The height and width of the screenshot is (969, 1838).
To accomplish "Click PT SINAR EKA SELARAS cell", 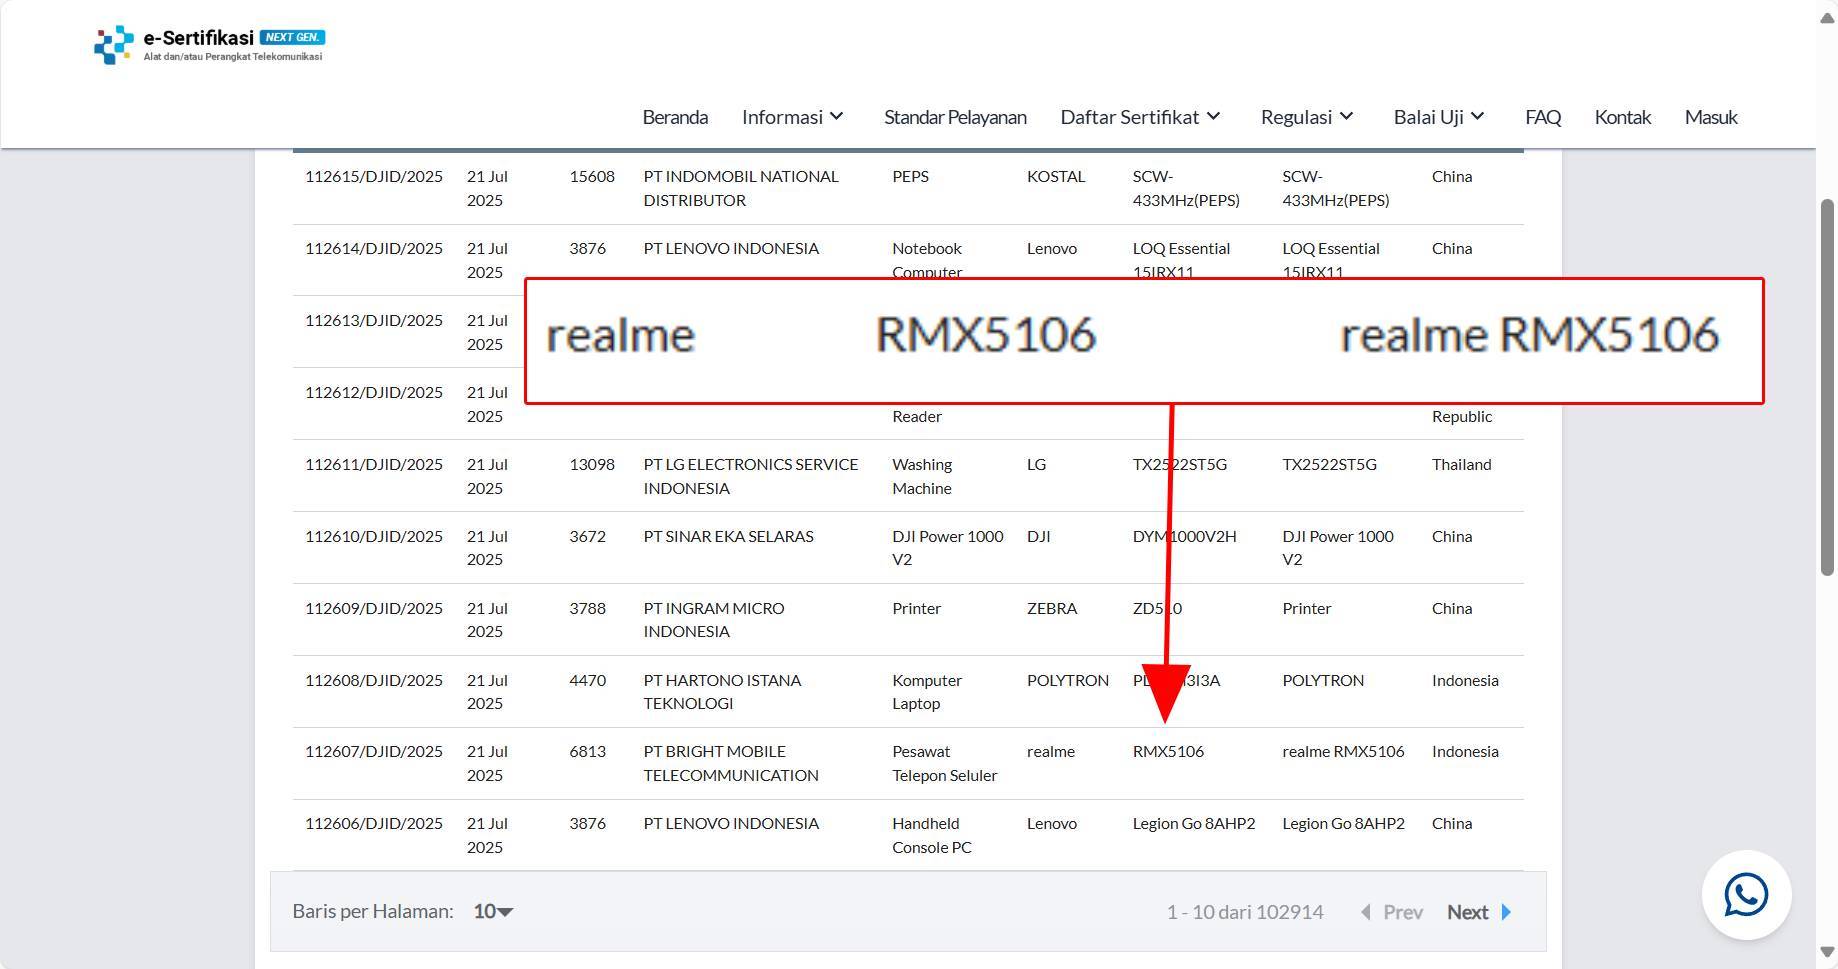I will coord(728,536).
